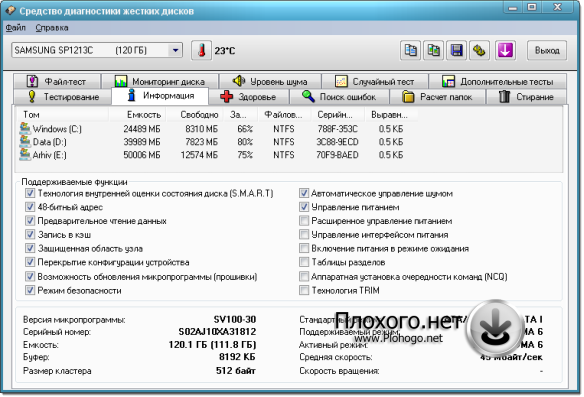Select the Arhiv (E:) volume row
584x397 pixels.
[x=212, y=155]
